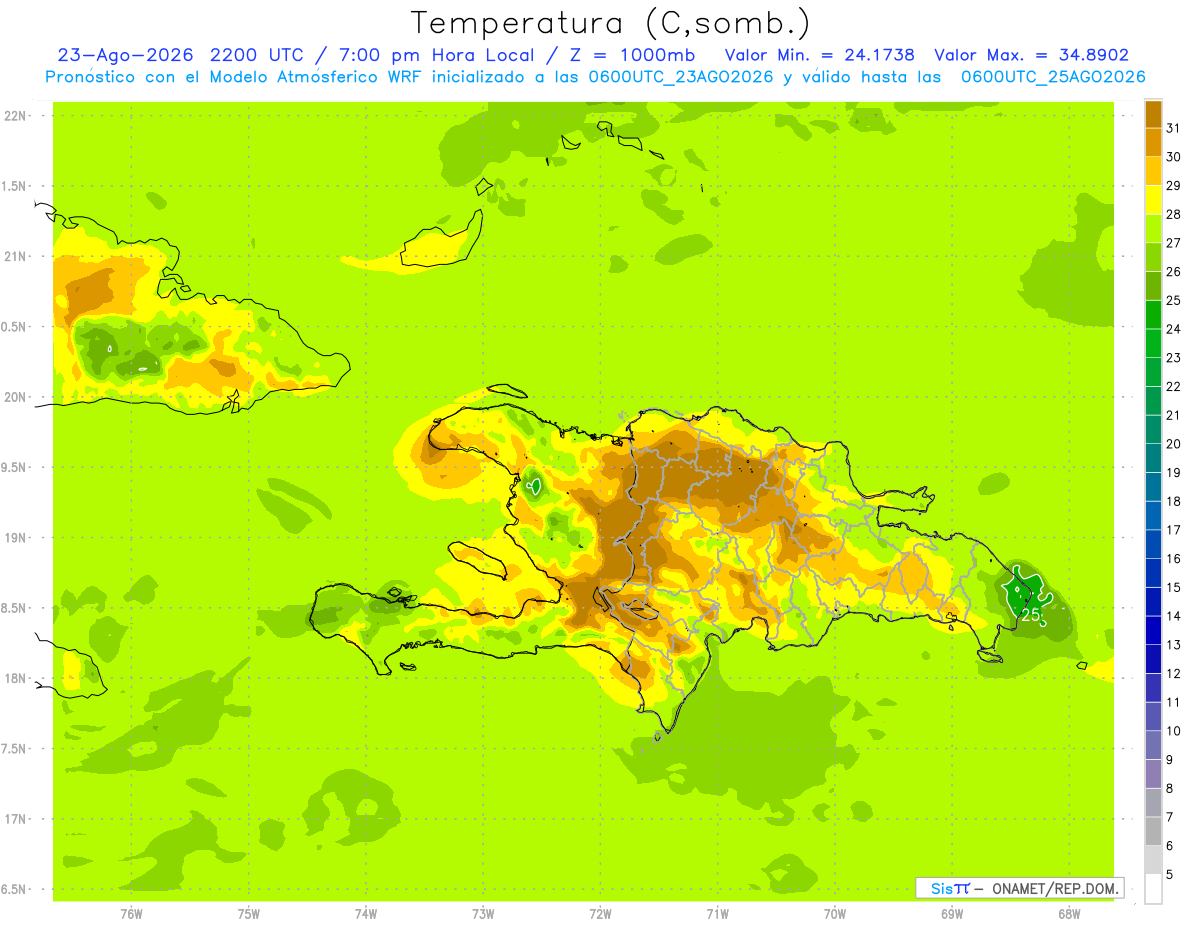Click the teal legend band between 19 and 20
The width and height of the screenshot is (1200, 927).
1153,458
